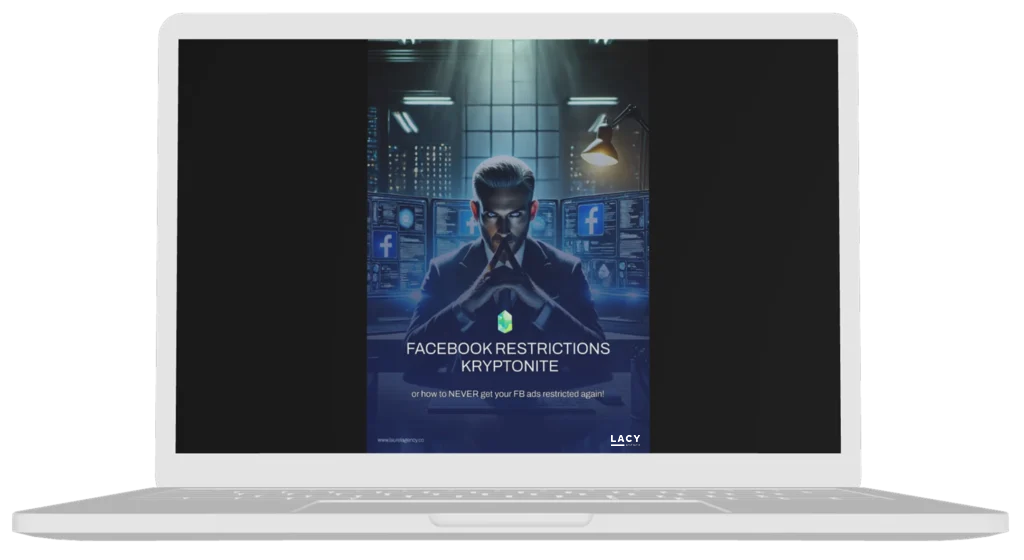Click the LACY logo on the cover
Image resolution: width=1024 pixels, height=560 pixels.
click(625, 440)
